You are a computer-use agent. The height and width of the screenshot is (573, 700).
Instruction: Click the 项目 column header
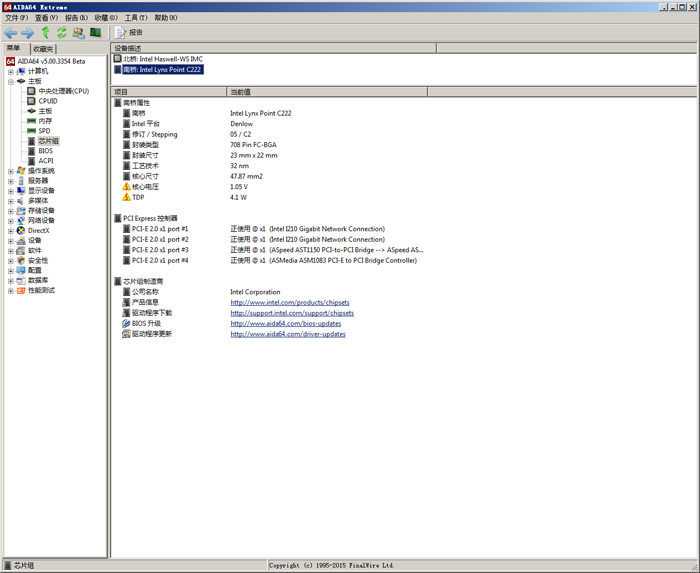169,92
